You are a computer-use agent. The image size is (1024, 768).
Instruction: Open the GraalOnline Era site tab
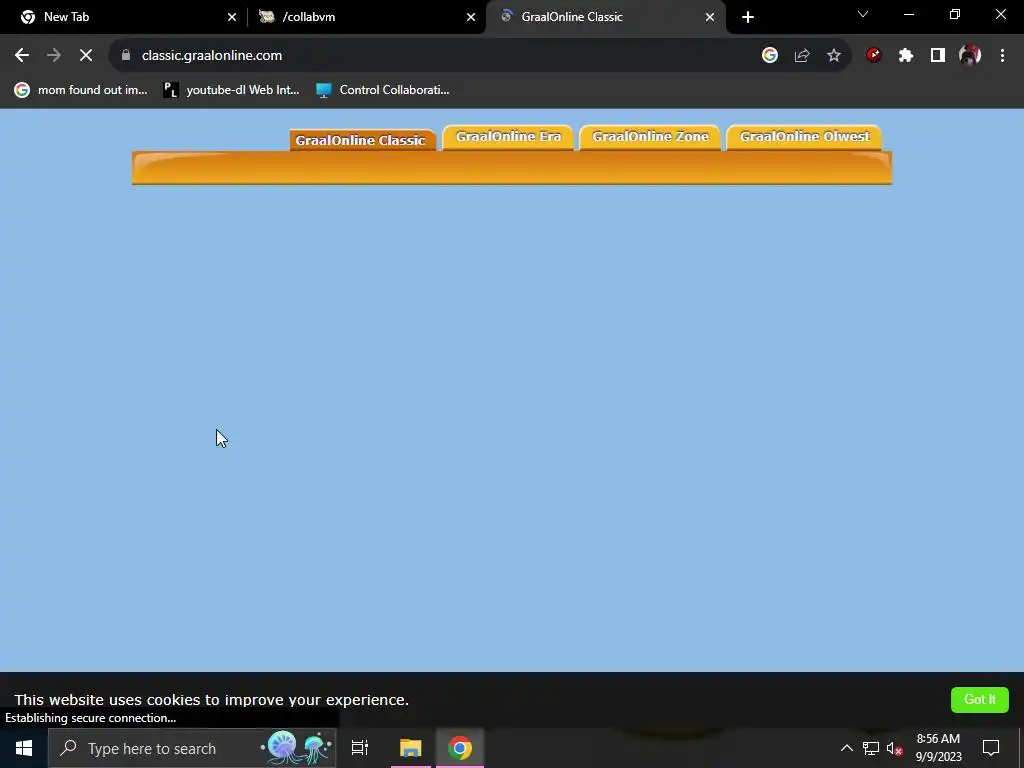pyautogui.click(x=508, y=136)
